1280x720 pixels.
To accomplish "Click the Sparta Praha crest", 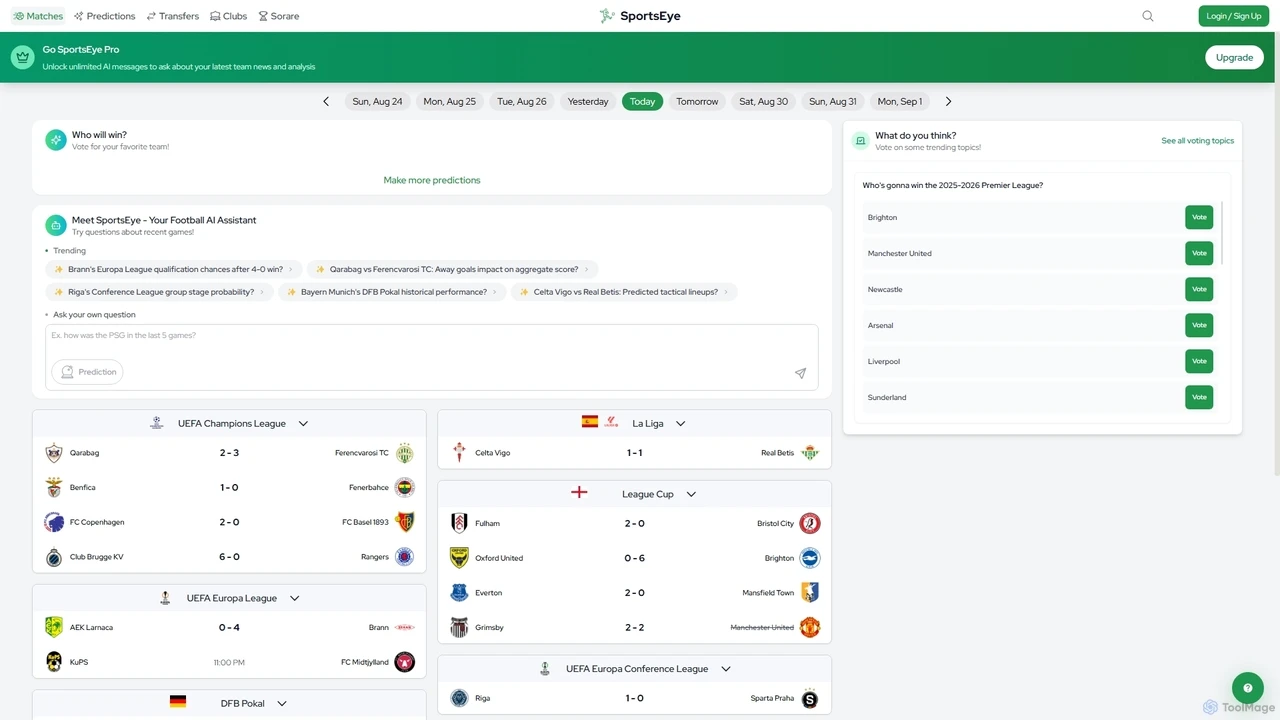I will [x=810, y=699].
